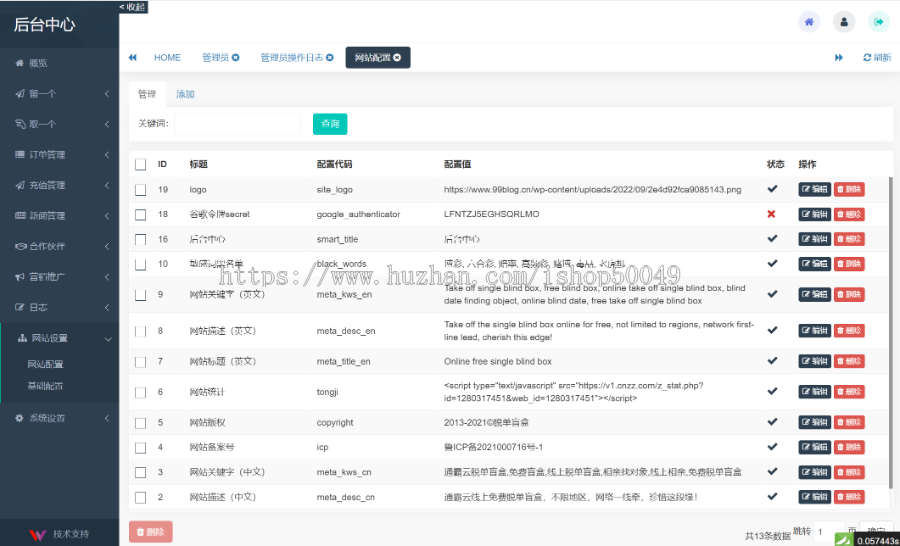Delete the black_words row
The width and height of the screenshot is (900, 546).
tap(849, 264)
